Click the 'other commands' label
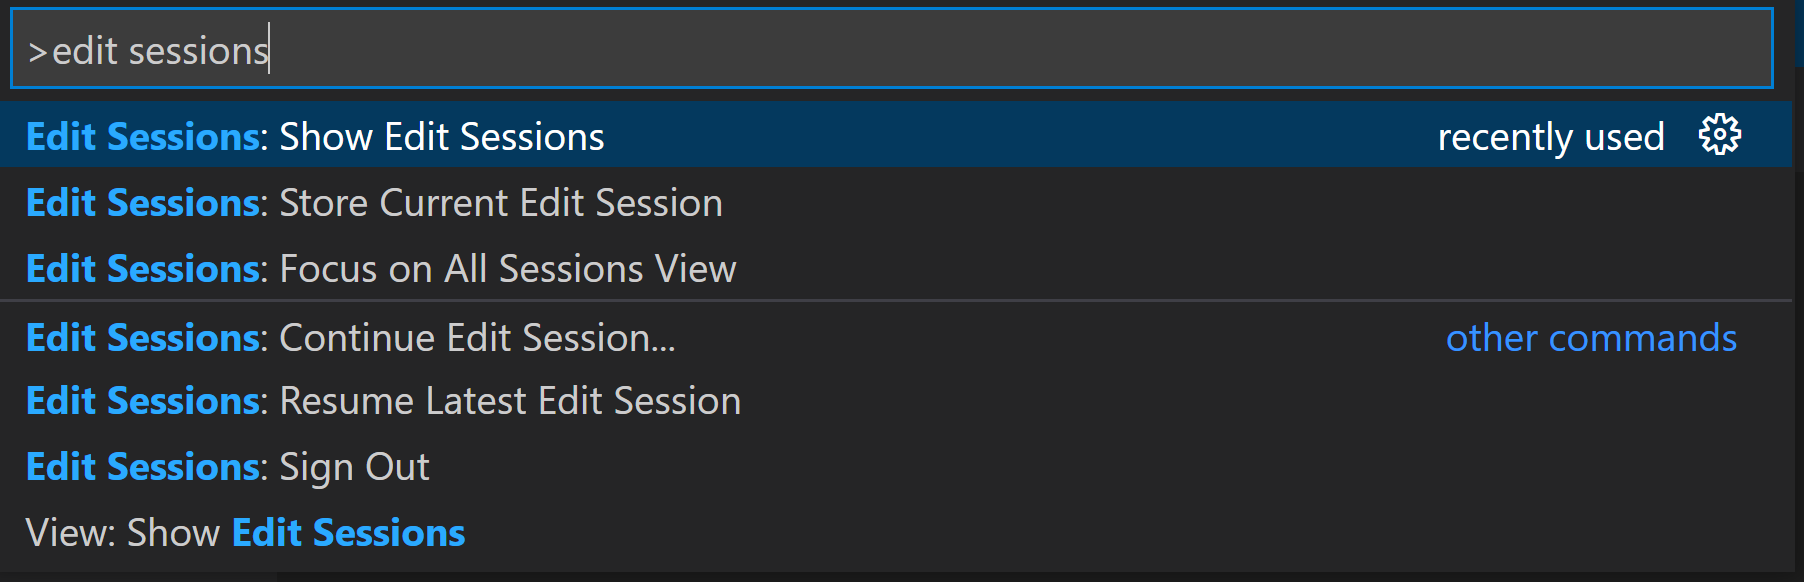 1591,338
